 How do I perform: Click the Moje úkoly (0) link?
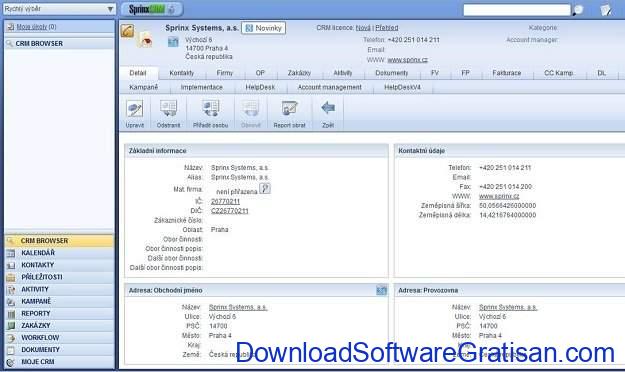coord(36,27)
